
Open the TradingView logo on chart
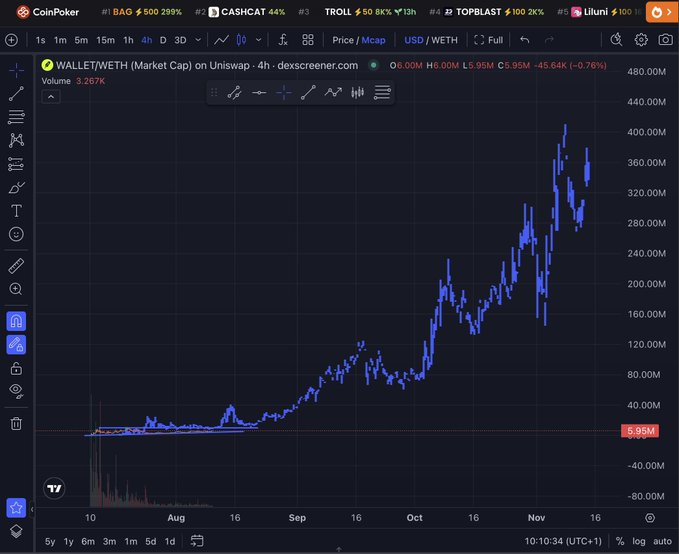54,489
